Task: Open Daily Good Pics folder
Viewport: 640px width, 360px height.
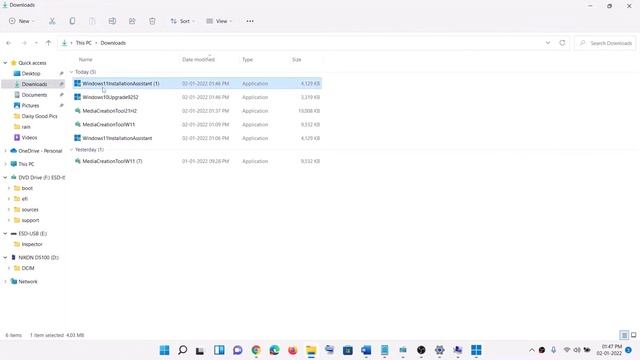Action: [39, 116]
